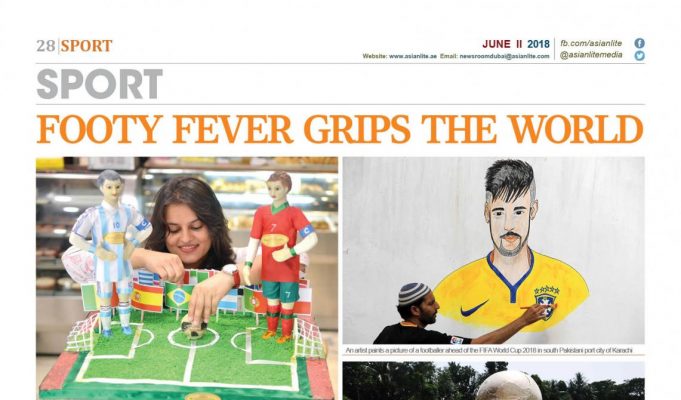Open the football cake photo
The image size is (681, 400).
coord(187,278)
